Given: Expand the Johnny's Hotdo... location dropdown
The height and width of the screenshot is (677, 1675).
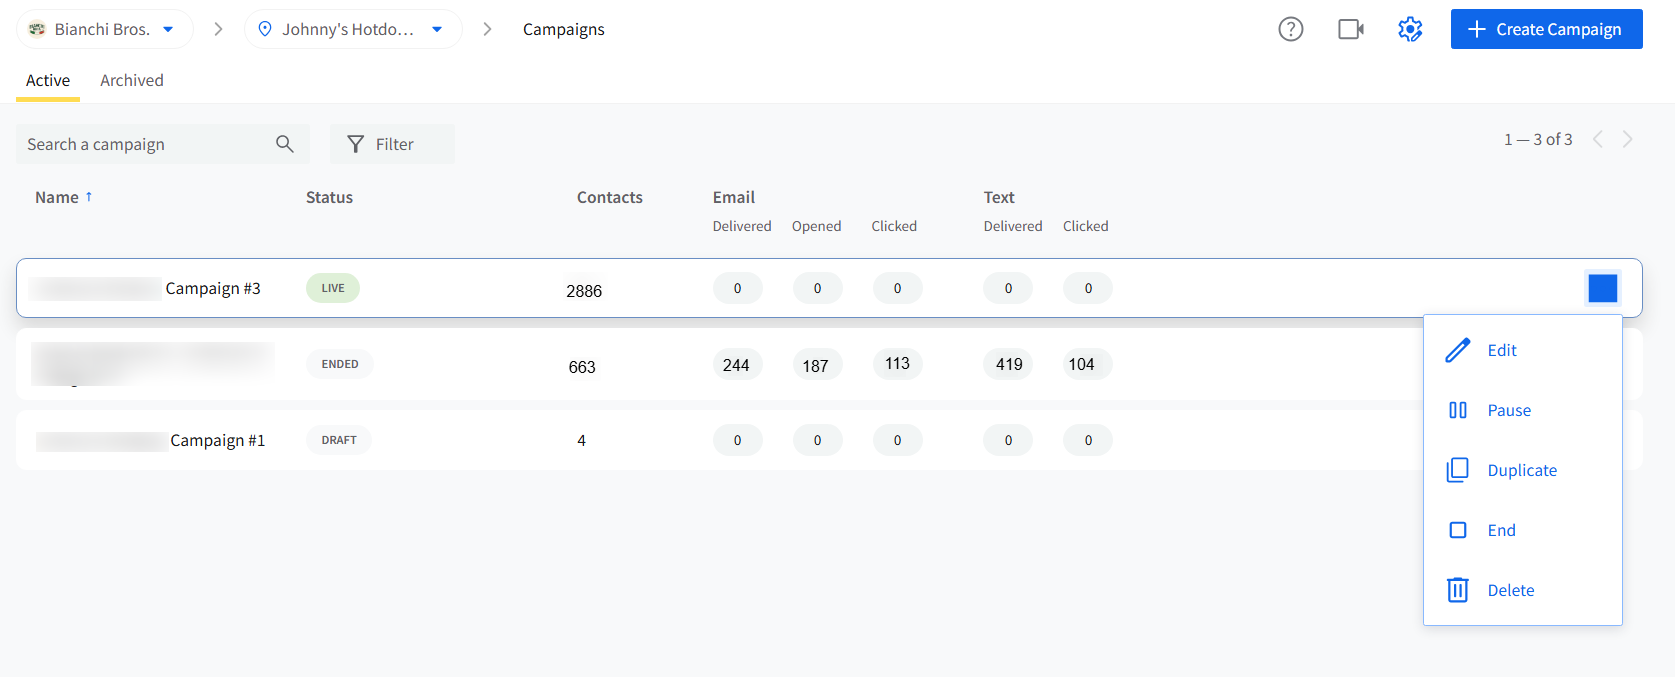Looking at the screenshot, I should [353, 29].
